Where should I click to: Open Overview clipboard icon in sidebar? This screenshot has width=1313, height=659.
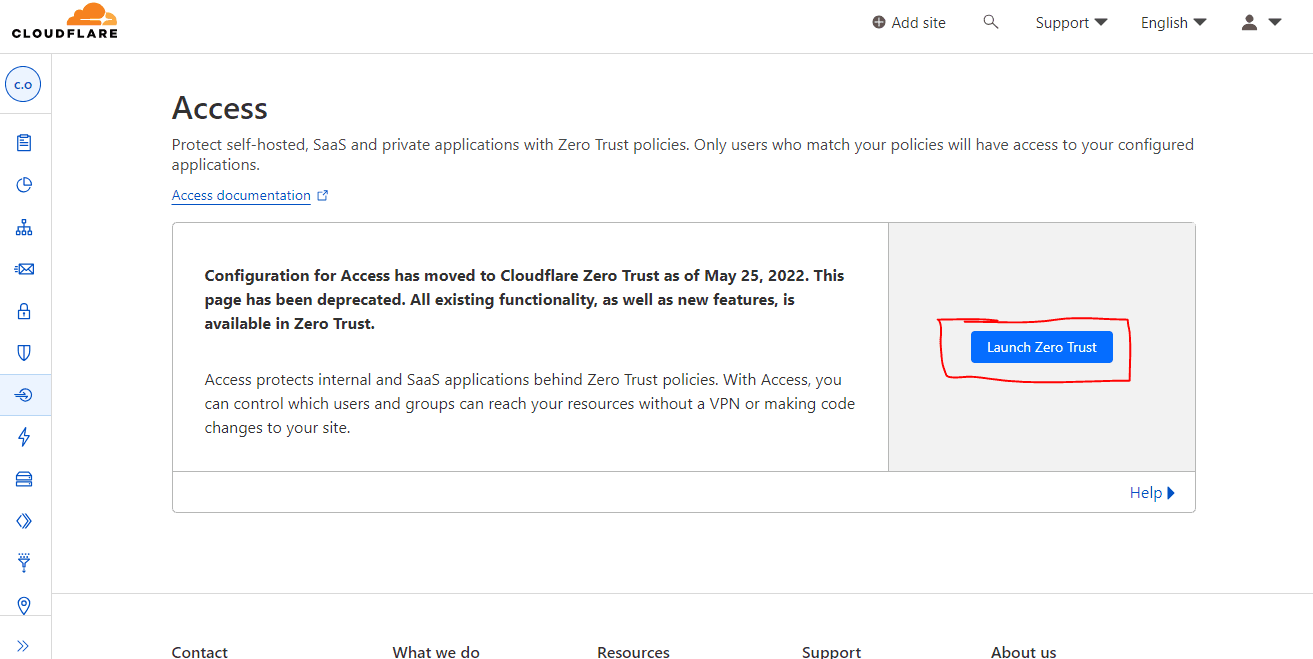24,143
